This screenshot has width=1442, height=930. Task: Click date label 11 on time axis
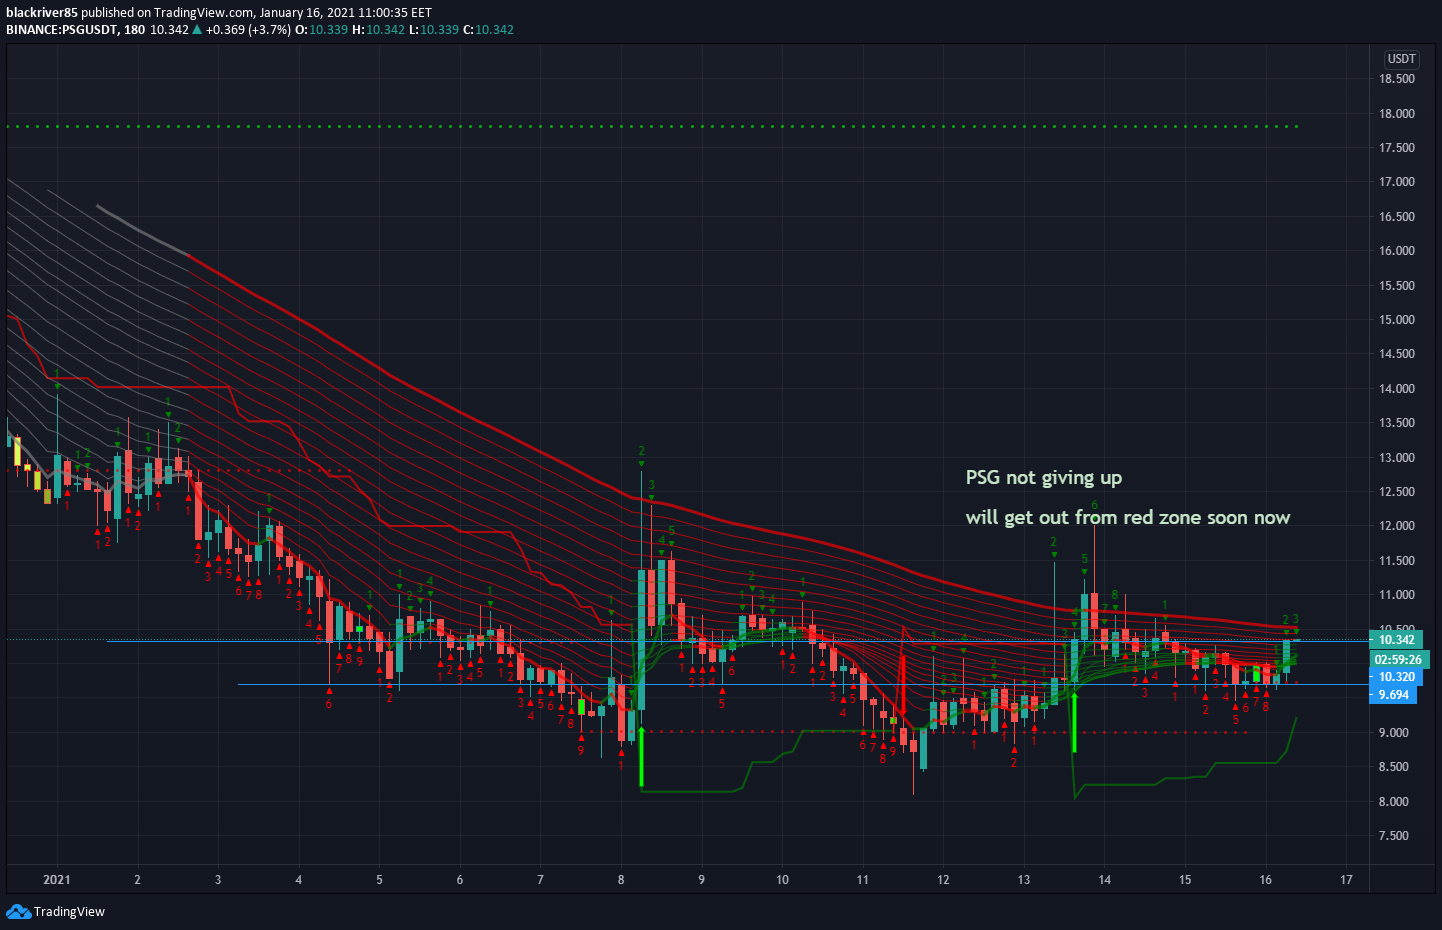[x=863, y=880]
